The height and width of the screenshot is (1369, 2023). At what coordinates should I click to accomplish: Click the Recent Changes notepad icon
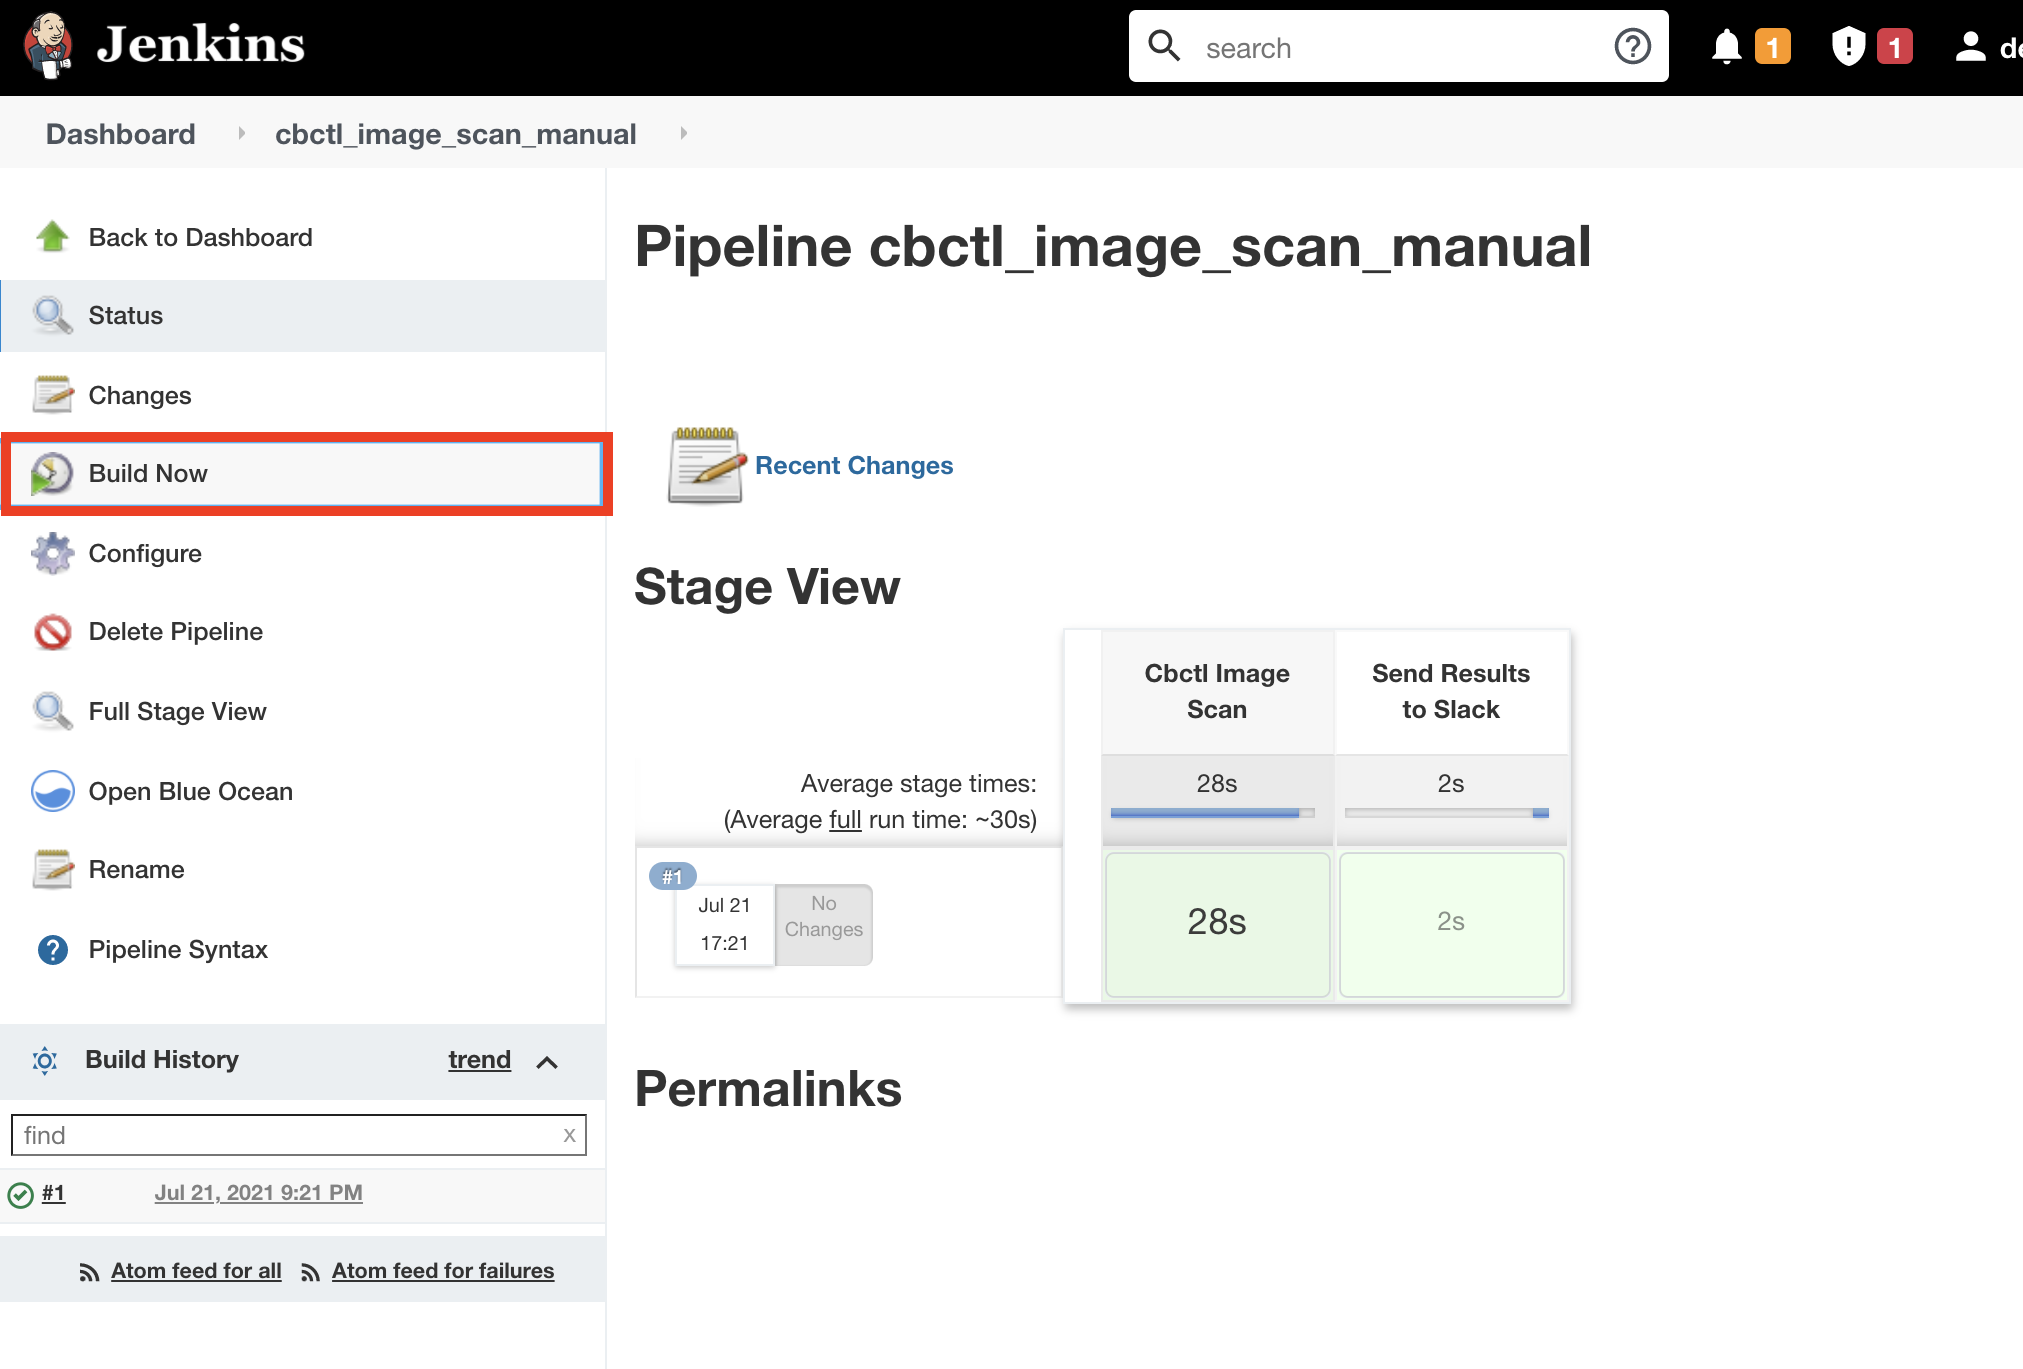[703, 465]
